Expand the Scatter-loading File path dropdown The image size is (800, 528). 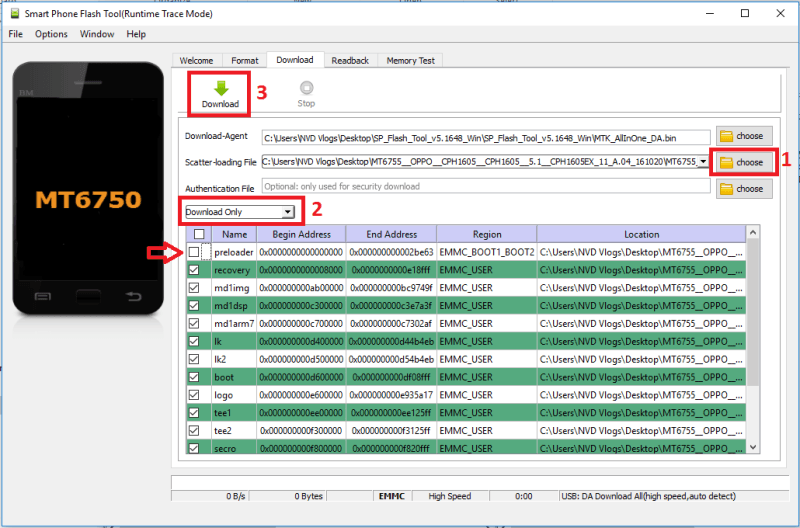click(704, 162)
